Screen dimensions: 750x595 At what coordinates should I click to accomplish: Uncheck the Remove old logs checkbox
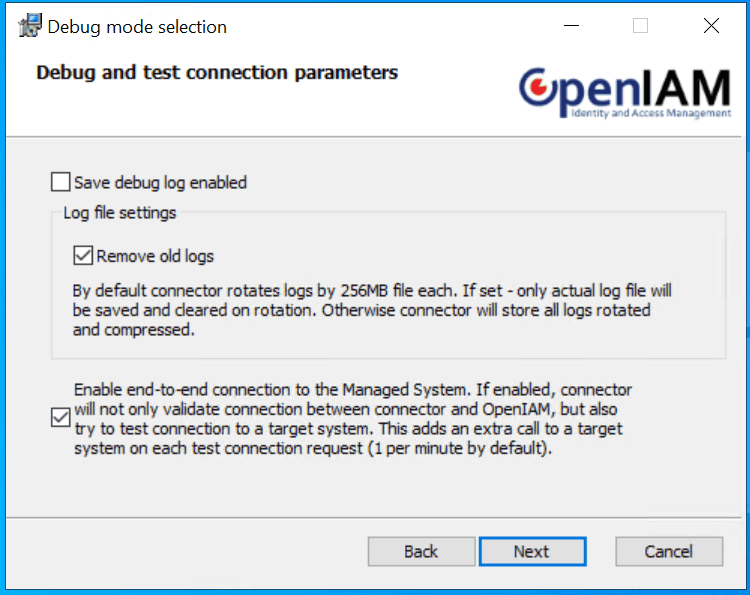tap(83, 256)
